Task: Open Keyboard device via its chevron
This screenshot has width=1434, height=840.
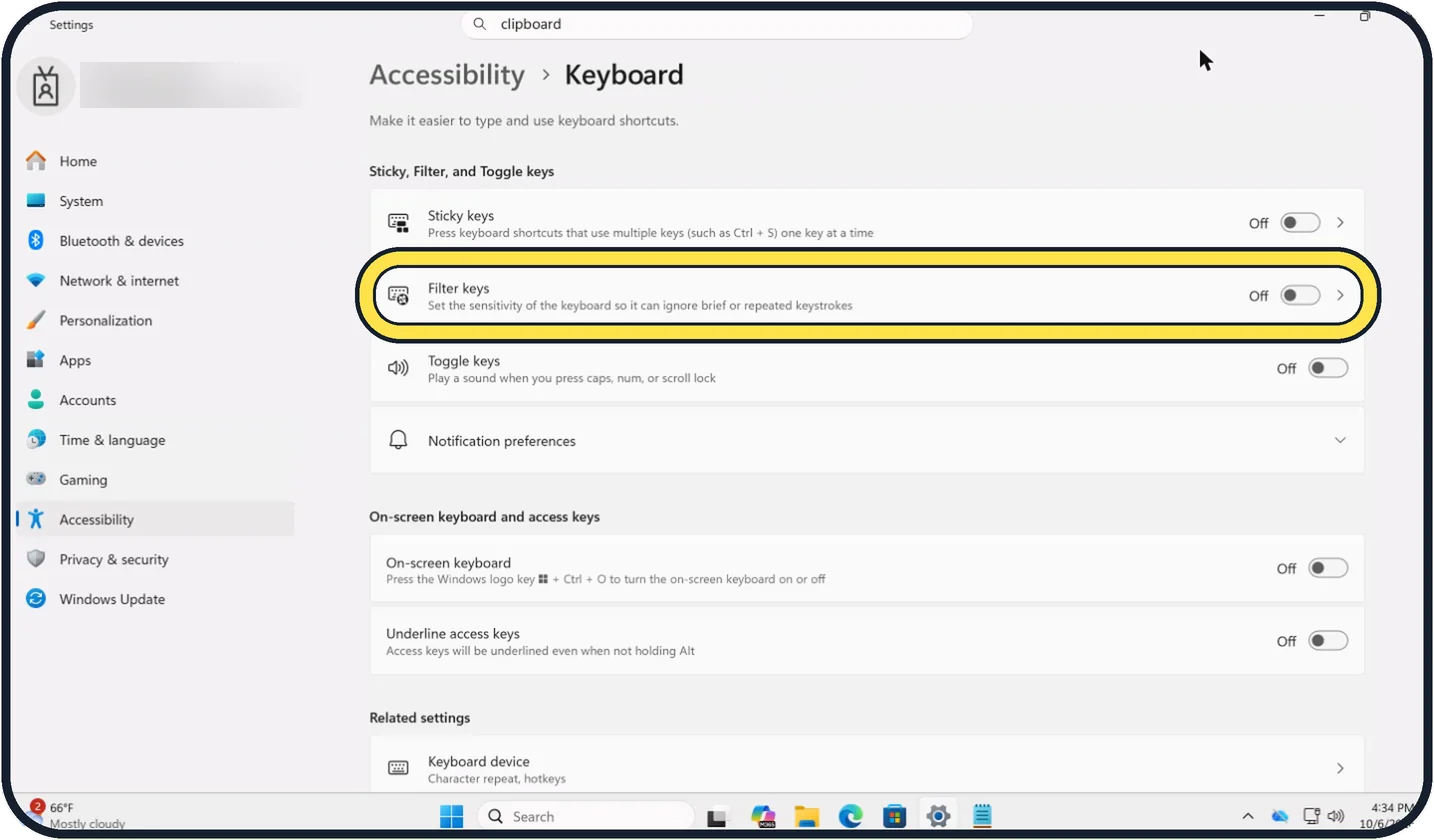Action: pos(1341,768)
